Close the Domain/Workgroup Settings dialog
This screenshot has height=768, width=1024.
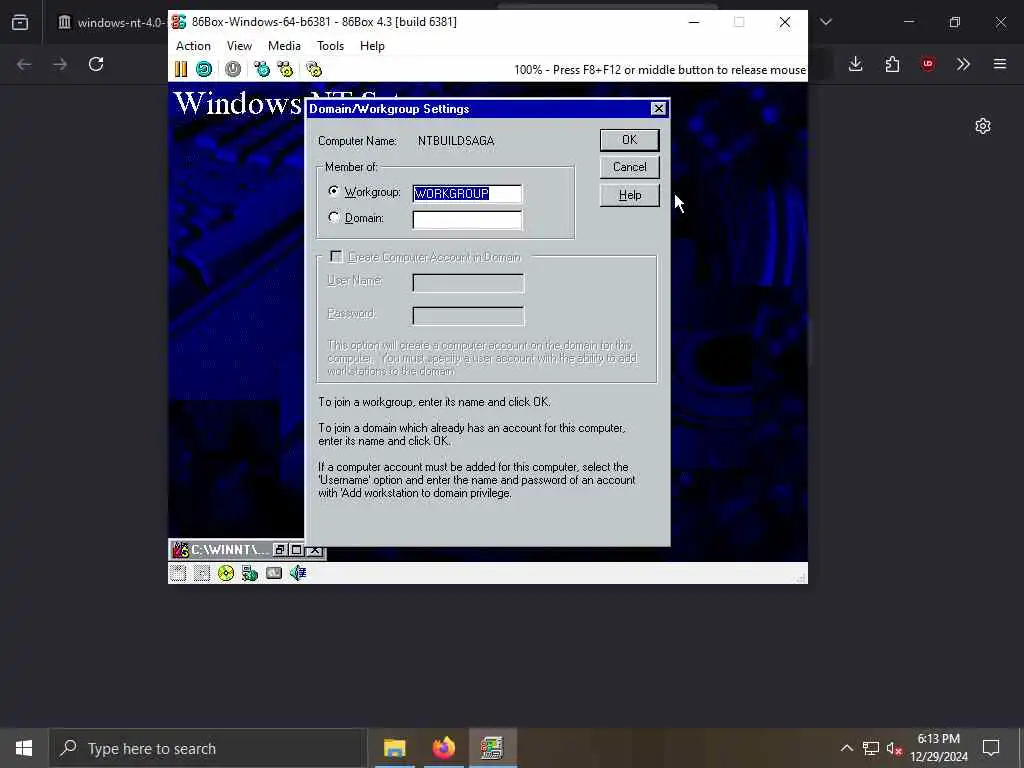pos(659,109)
